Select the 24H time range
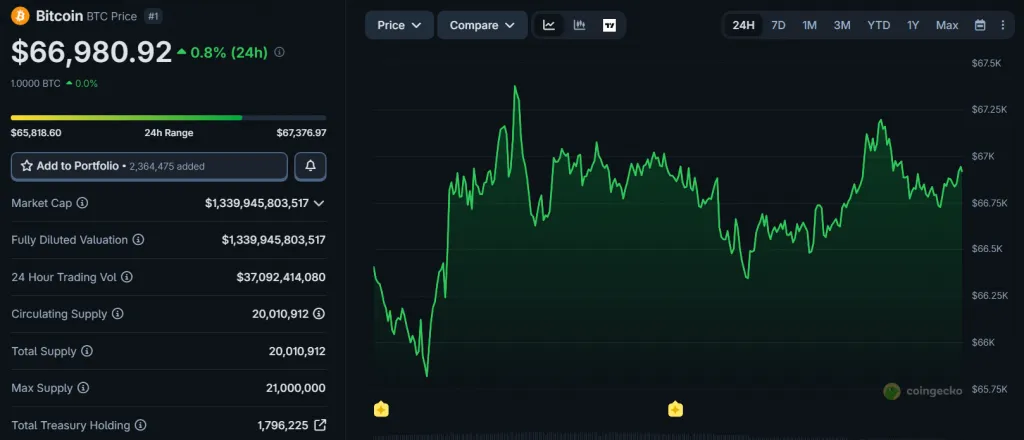Viewport: 1024px width, 440px height. click(743, 25)
